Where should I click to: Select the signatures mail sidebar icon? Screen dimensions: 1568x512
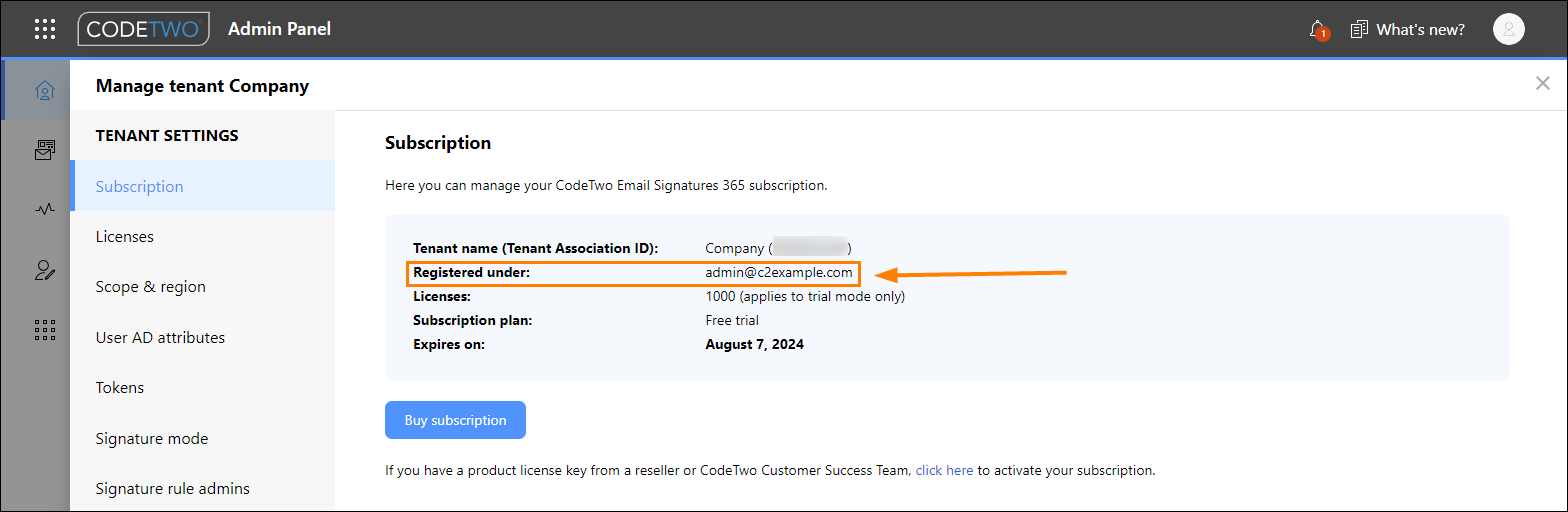44,151
